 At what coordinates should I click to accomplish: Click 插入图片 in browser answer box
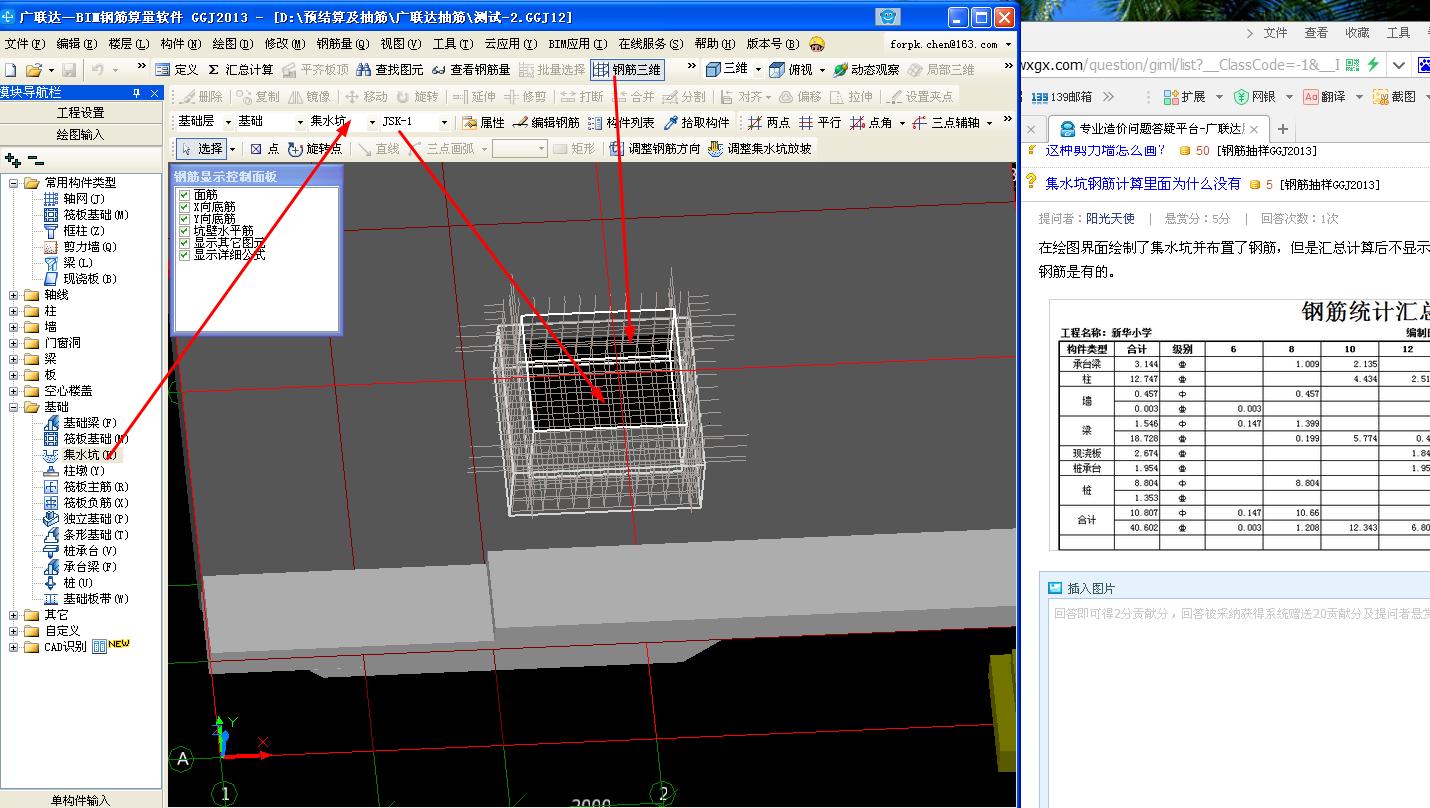tap(1081, 588)
